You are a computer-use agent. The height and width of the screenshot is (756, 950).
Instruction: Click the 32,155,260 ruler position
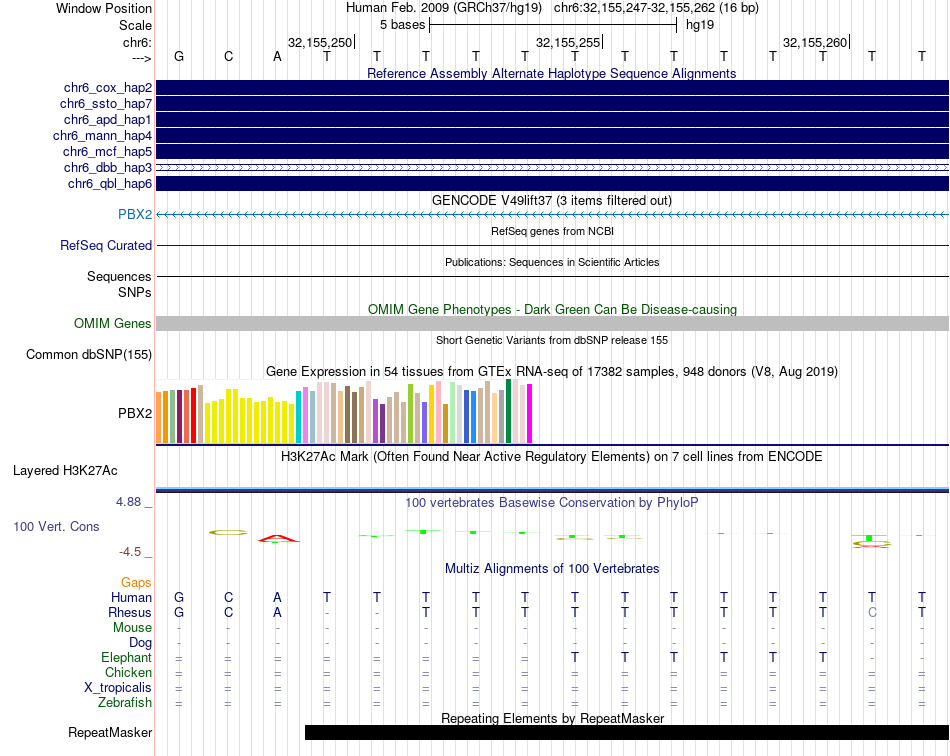[815, 42]
